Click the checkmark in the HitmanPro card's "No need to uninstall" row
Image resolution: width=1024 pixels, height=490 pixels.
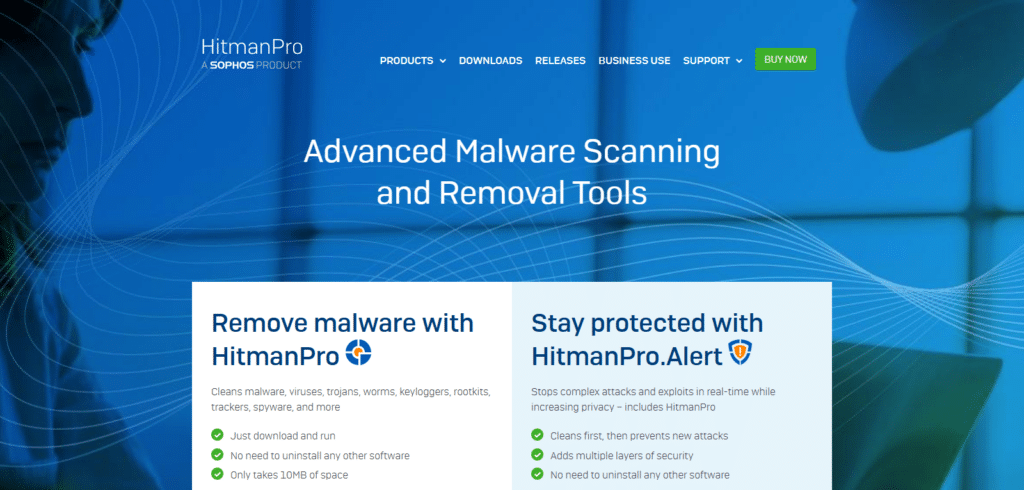tap(217, 455)
